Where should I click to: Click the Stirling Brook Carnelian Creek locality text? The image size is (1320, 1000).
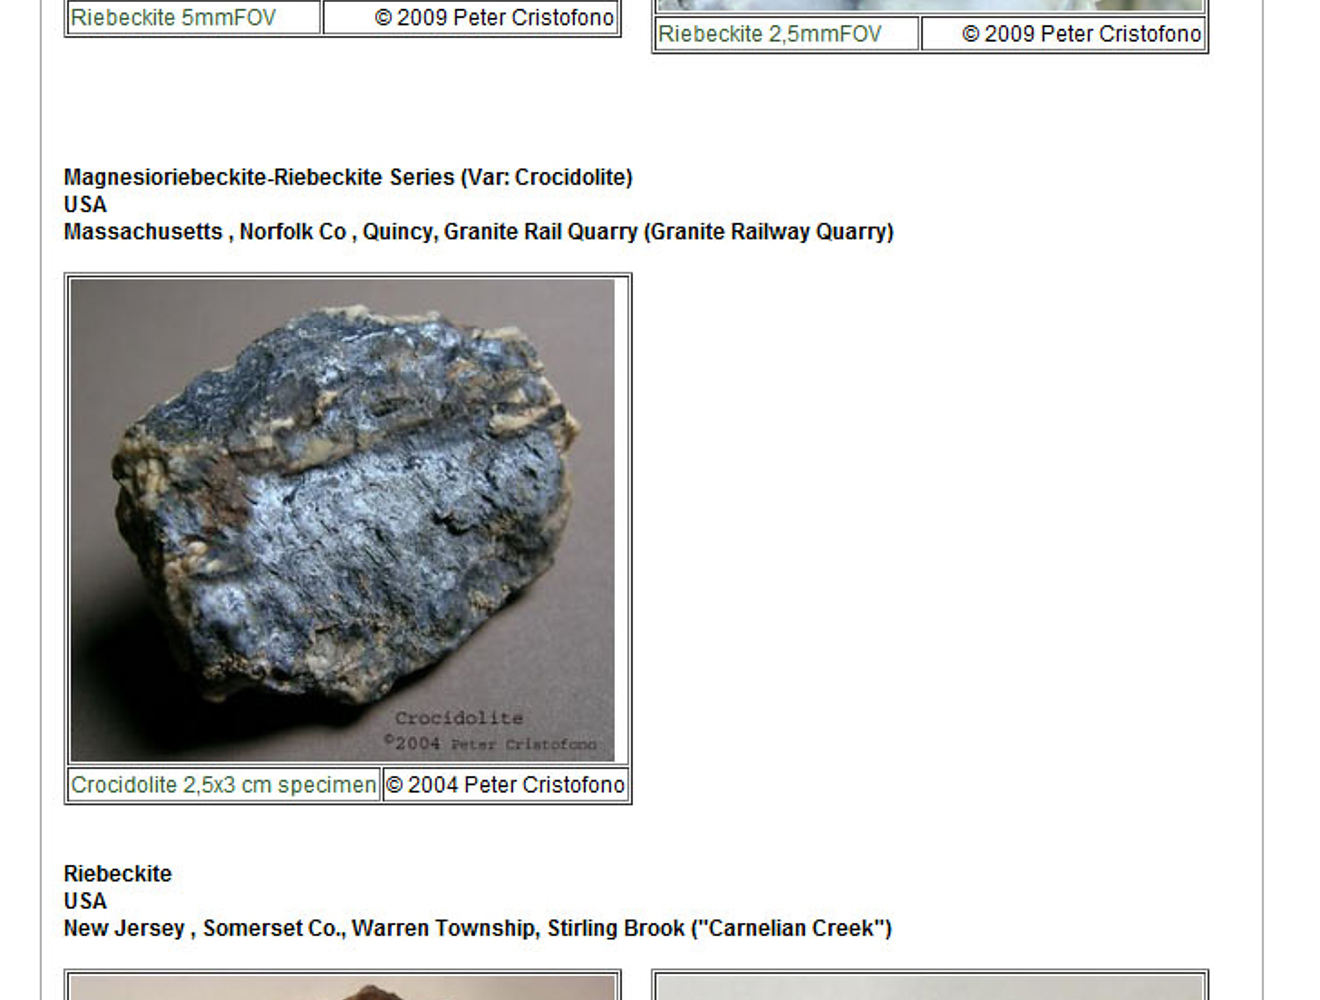coord(478,928)
